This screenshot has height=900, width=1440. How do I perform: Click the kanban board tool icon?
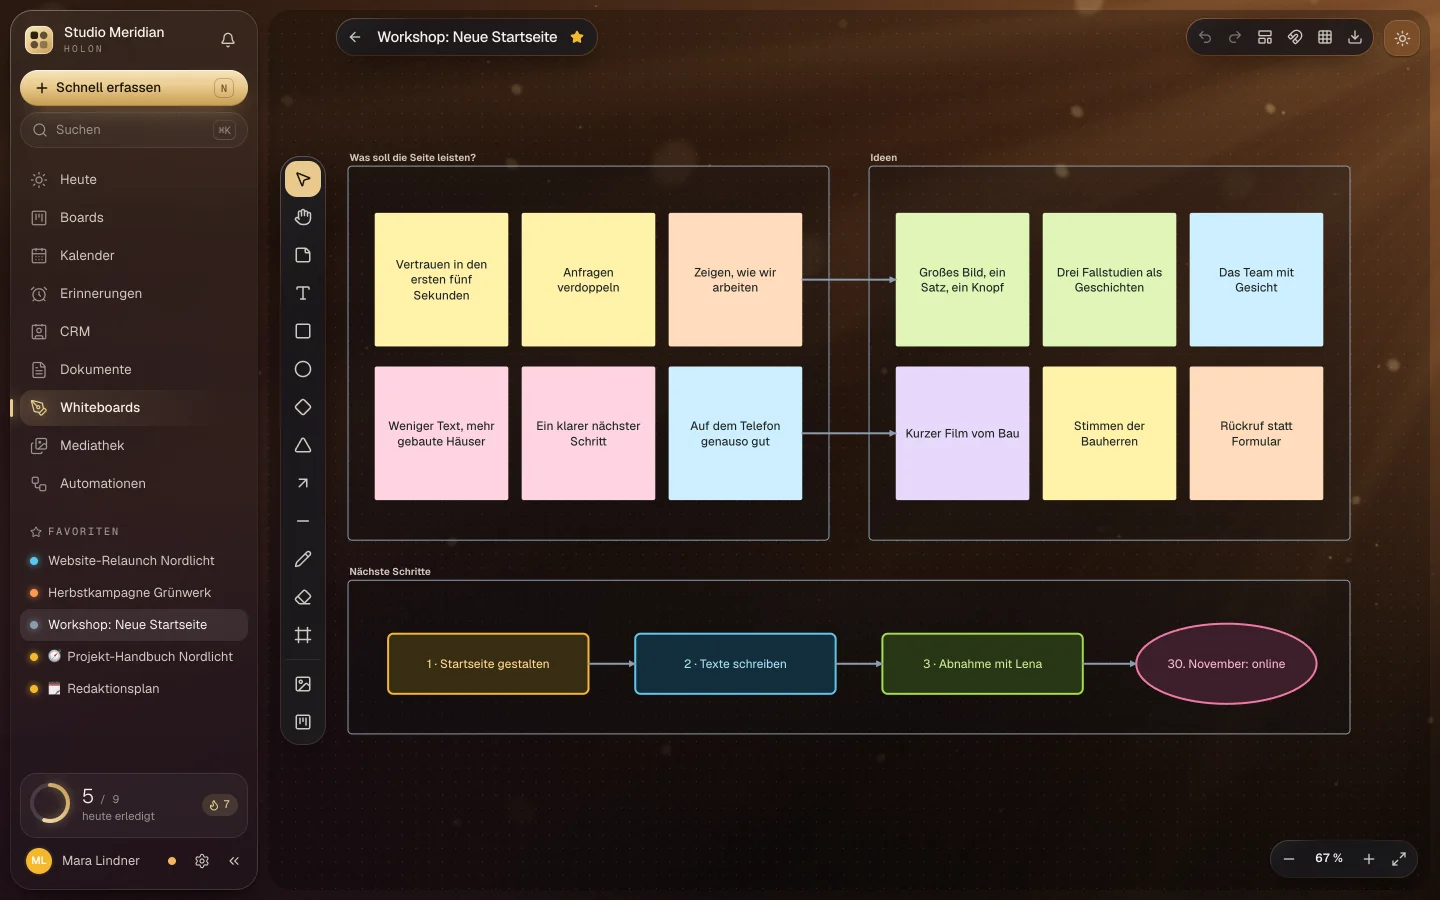pyautogui.click(x=303, y=723)
